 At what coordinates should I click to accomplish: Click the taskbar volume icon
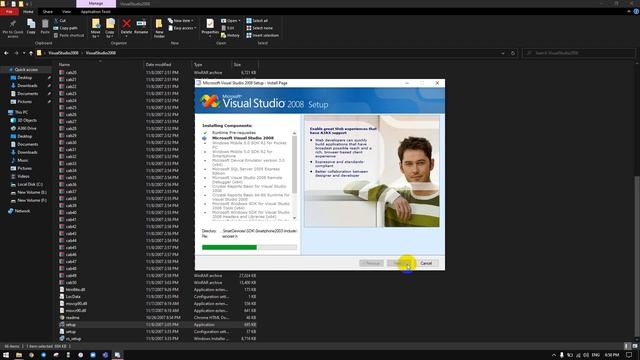586,355
